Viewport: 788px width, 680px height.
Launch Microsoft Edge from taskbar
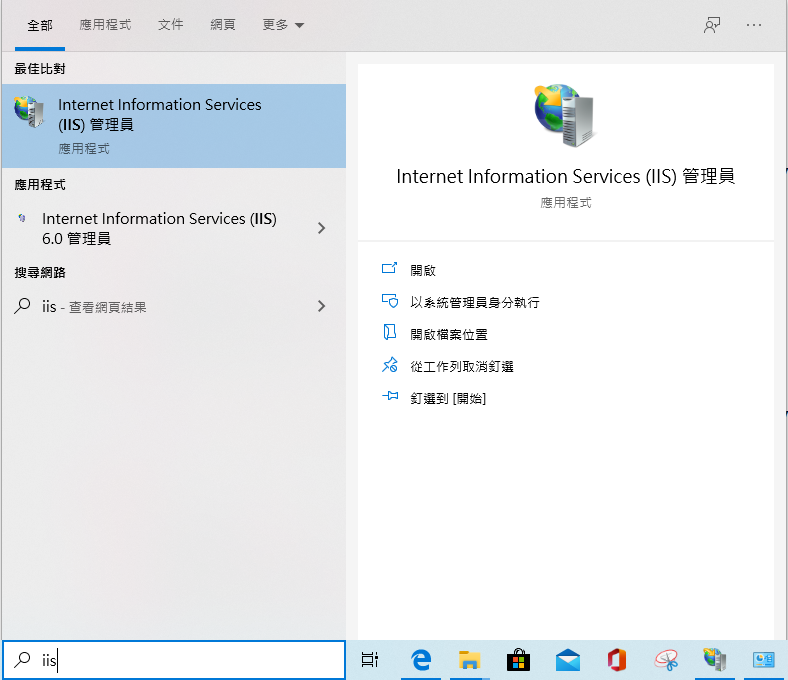[421, 659]
